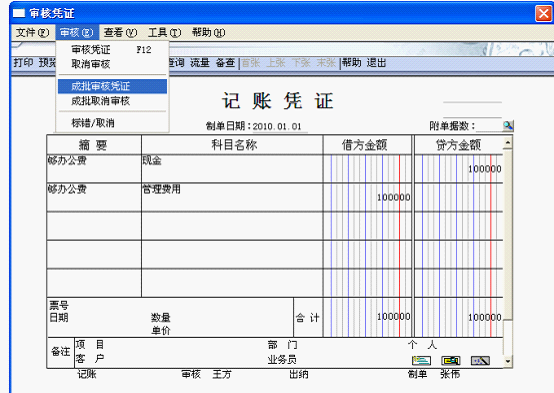Click the credit total 100000 in 合计 row
Screen dimensions: 554x393
pos(485,317)
